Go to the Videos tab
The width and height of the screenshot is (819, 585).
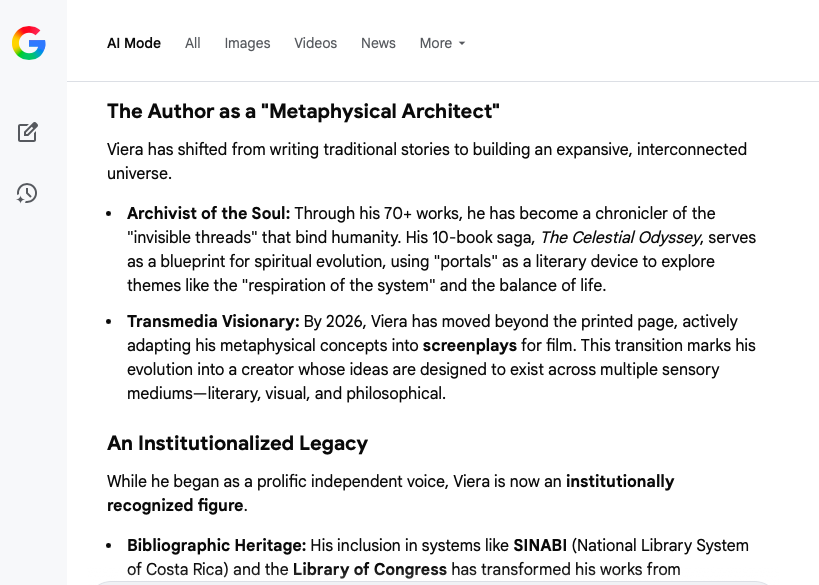point(315,43)
